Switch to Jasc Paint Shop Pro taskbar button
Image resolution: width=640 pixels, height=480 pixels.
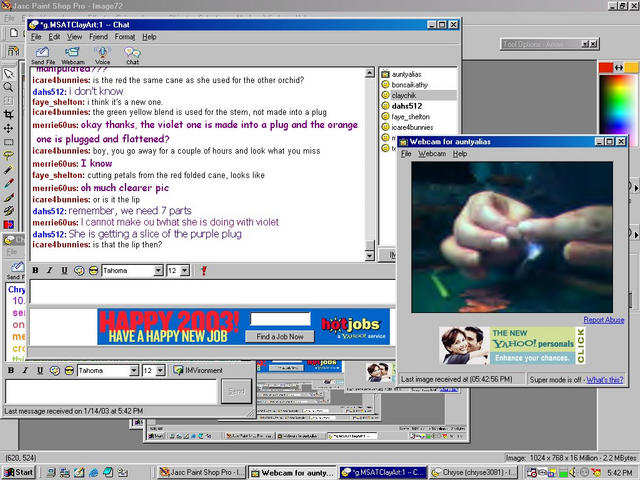point(202,472)
